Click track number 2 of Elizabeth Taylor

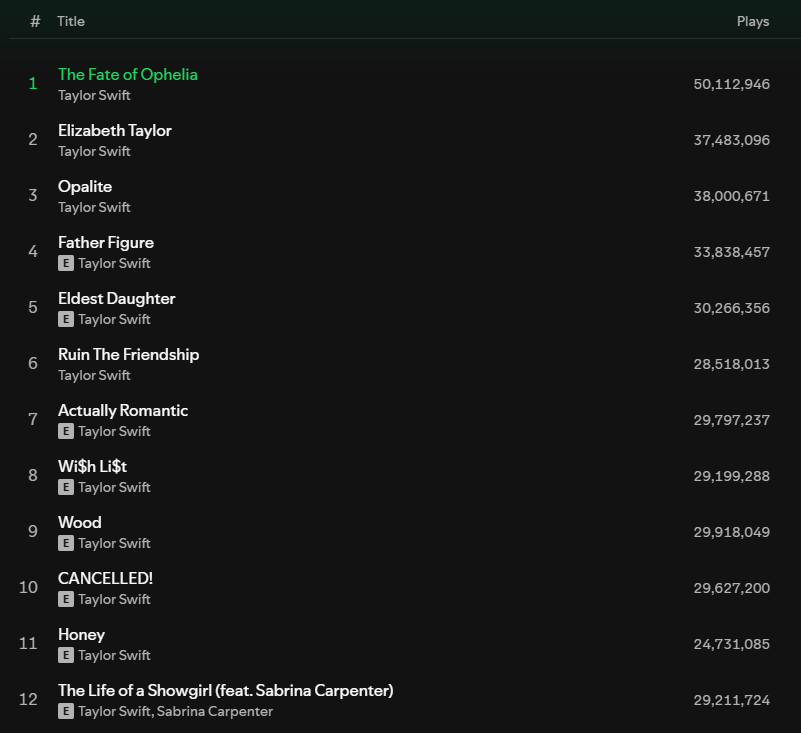click(x=33, y=139)
